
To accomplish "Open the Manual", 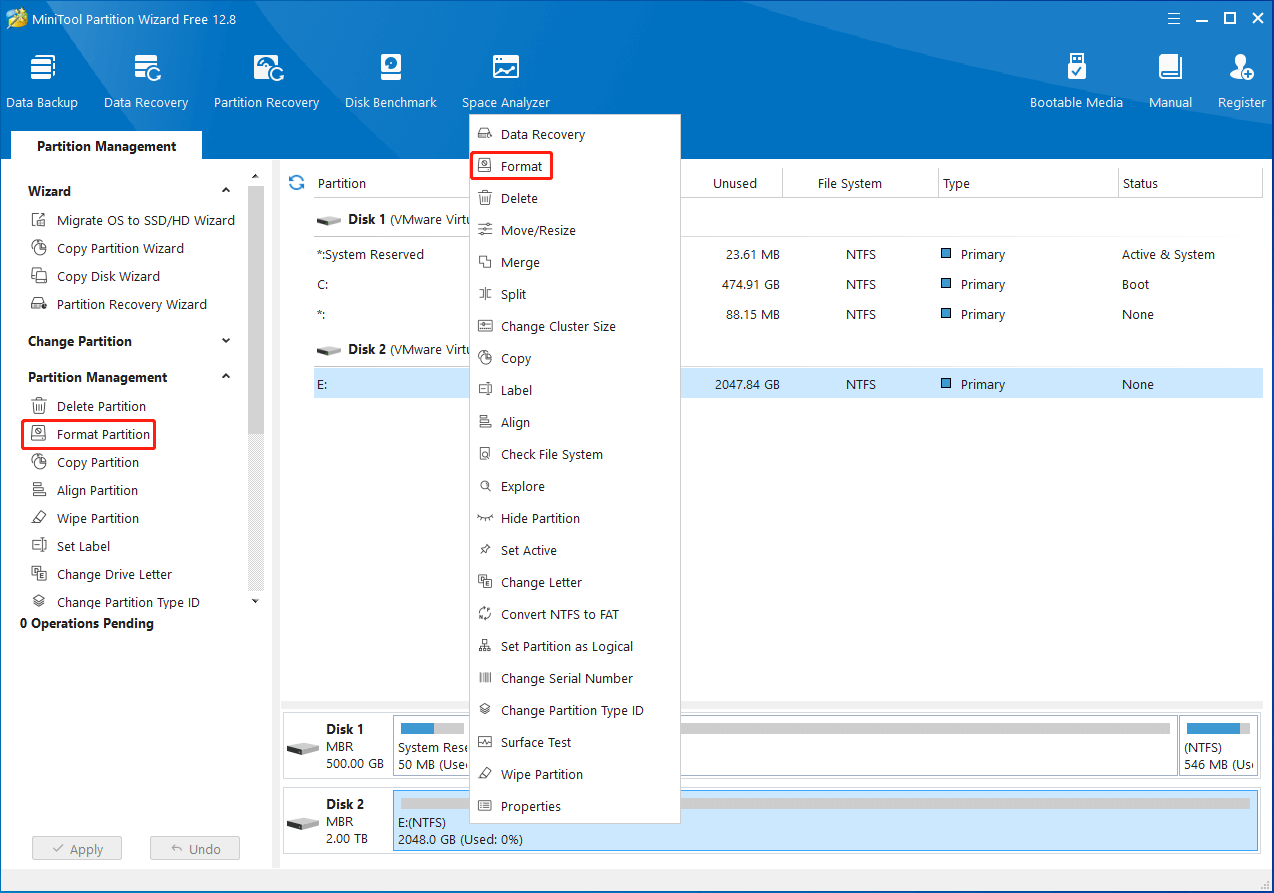I will (x=1170, y=81).
